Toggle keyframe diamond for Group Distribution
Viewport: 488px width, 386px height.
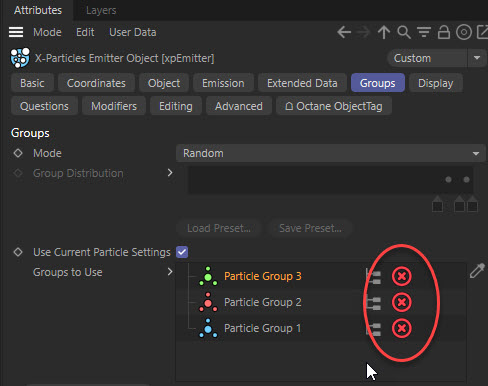click(x=18, y=173)
